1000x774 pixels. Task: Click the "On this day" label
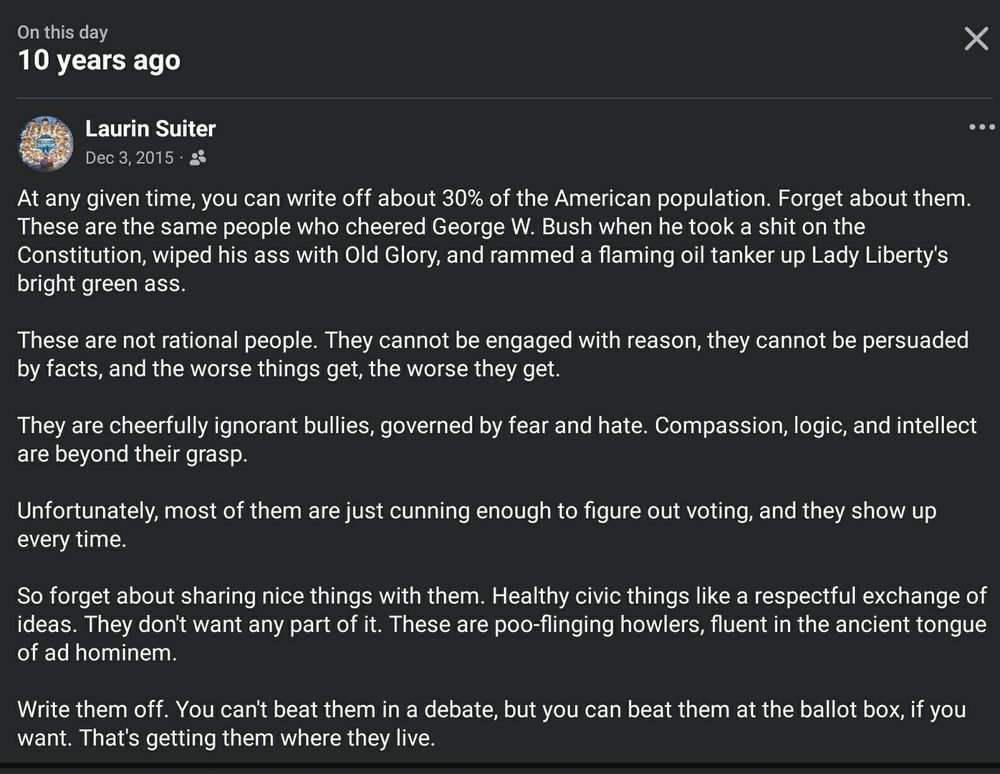(x=62, y=32)
